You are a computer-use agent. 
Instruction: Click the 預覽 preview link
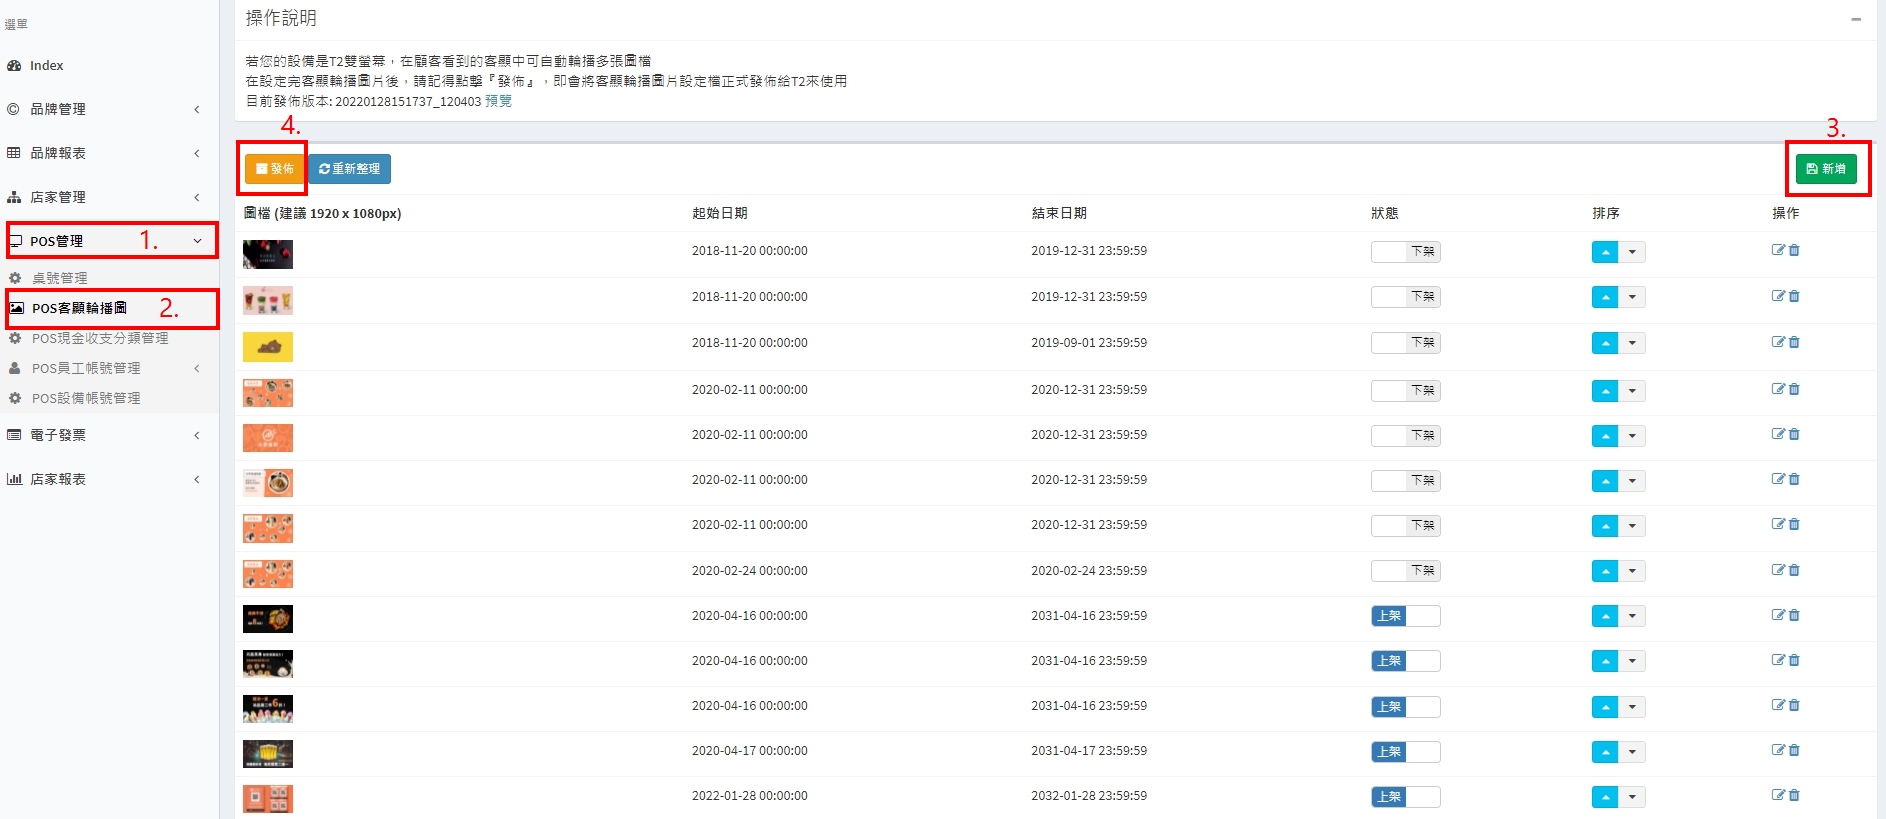(498, 101)
